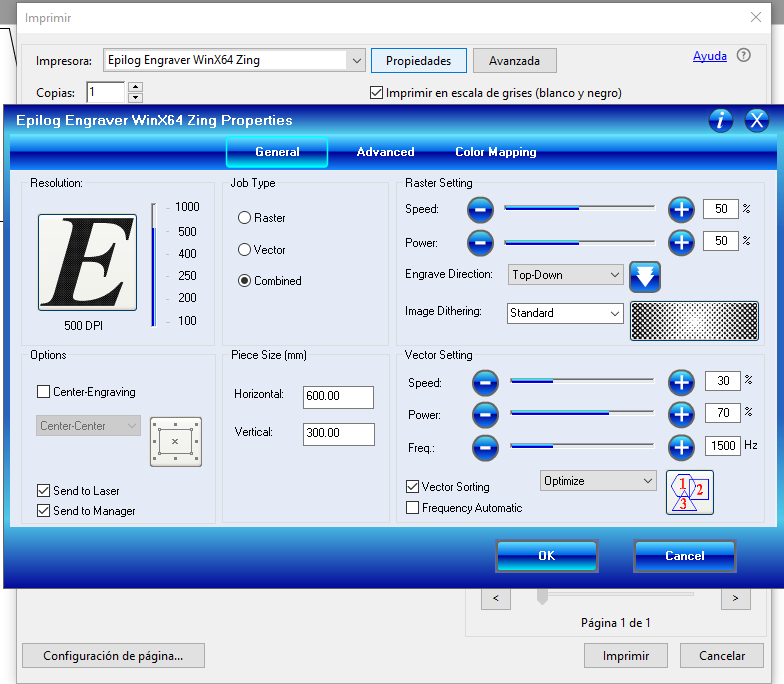Click the resolution E preview image
Screen dimensions: 784x684
[x=88, y=262]
